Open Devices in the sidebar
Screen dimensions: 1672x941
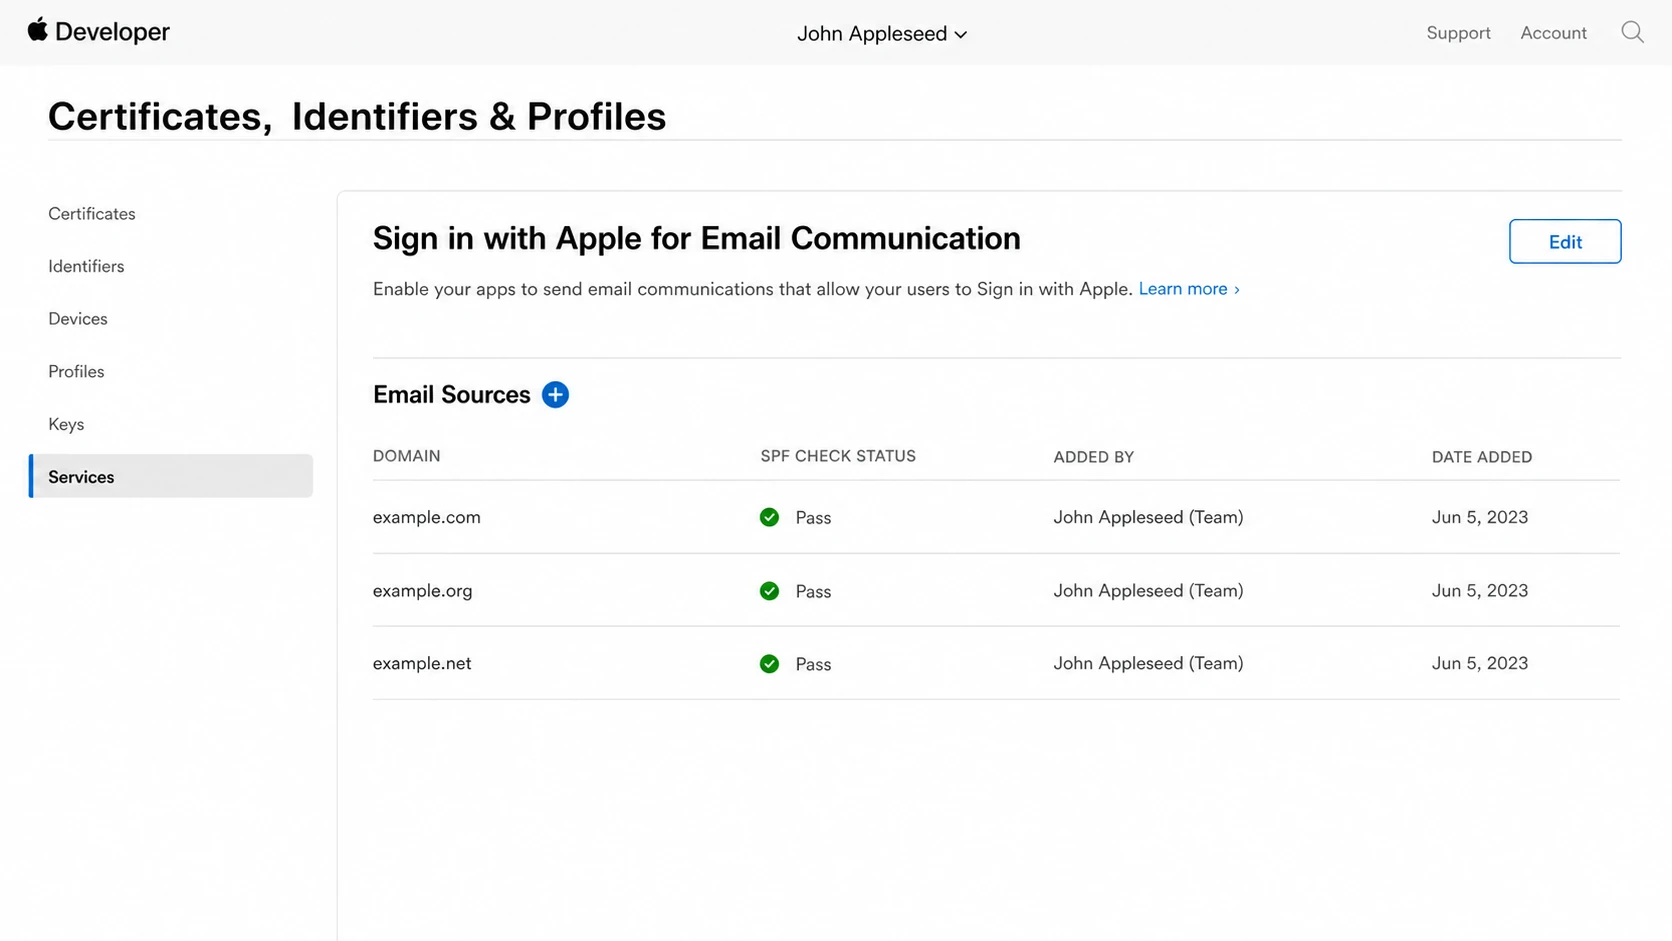pos(78,319)
